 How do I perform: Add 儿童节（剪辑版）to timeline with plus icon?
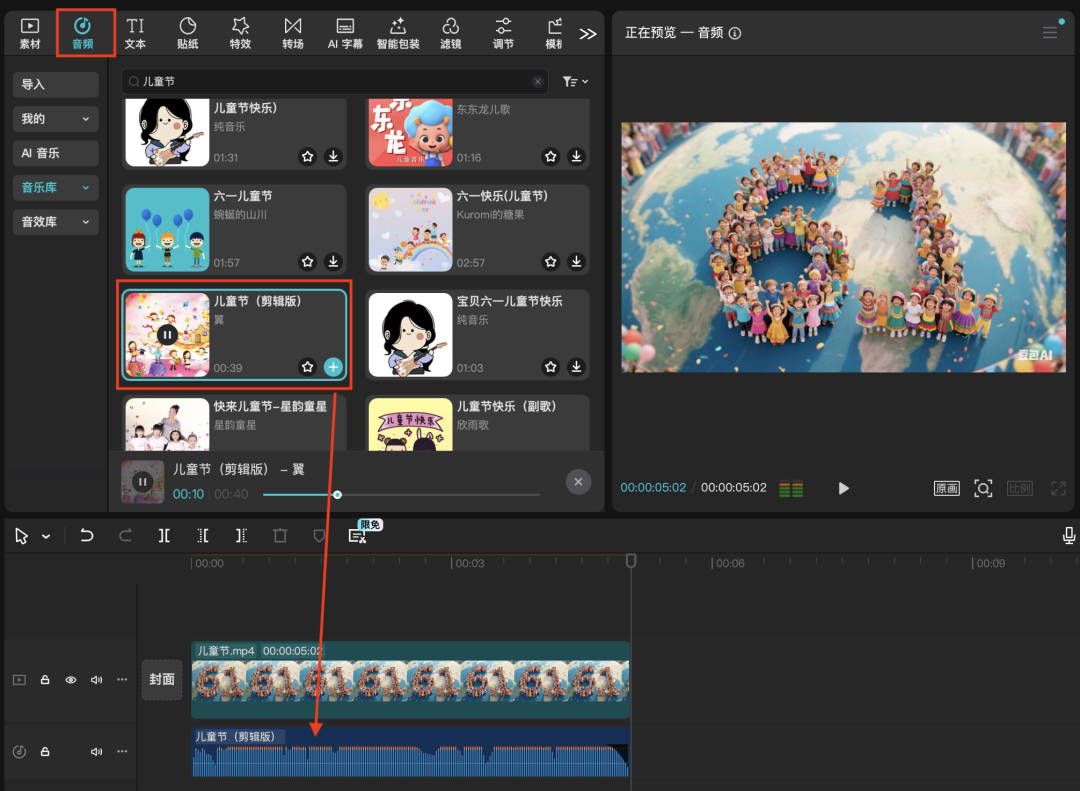click(333, 367)
